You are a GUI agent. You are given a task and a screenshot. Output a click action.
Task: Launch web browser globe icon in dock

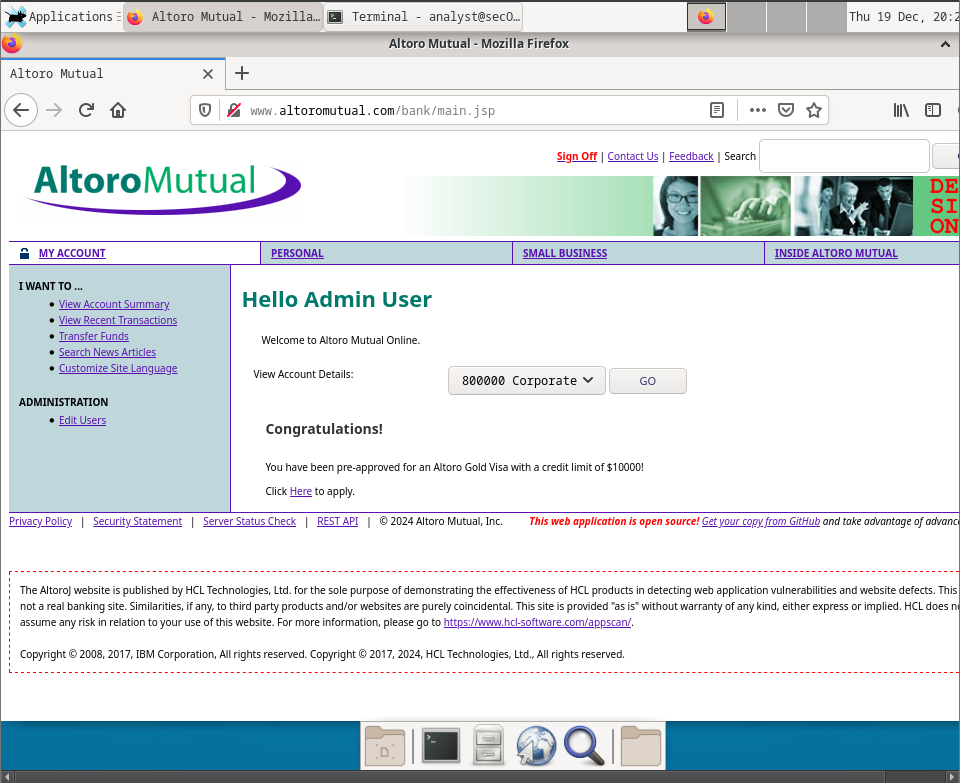click(x=536, y=746)
